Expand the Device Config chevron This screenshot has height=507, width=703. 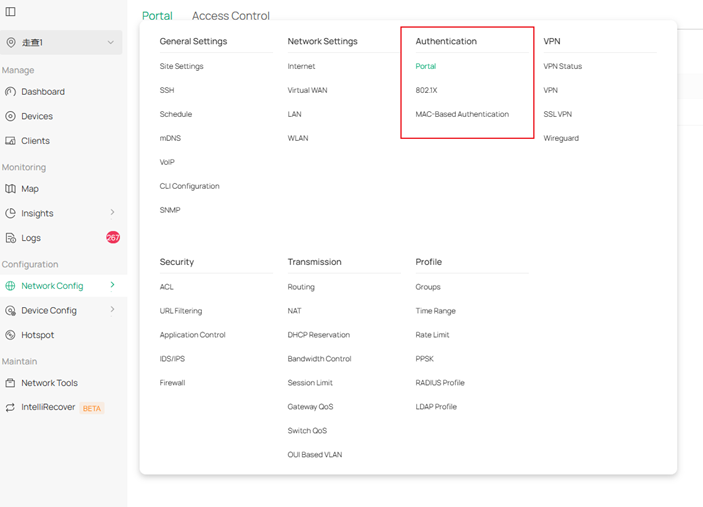tap(112, 309)
